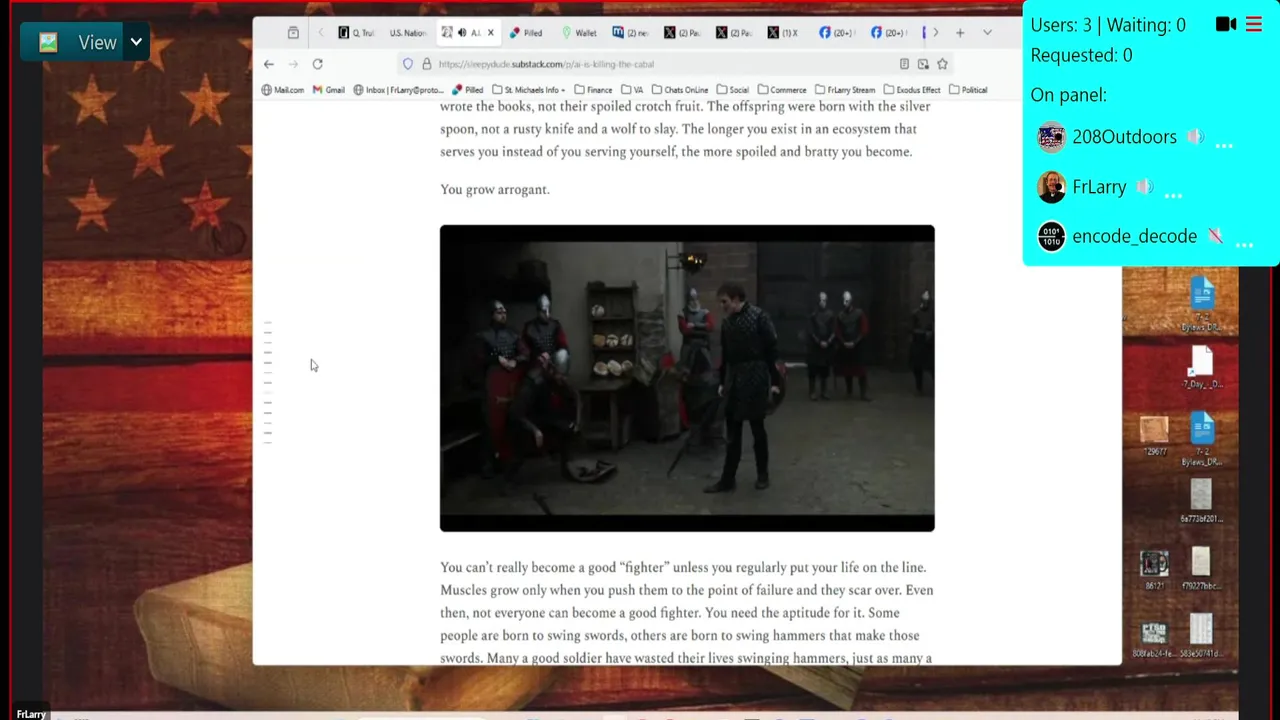Viewport: 1280px width, 720px height.
Task: Open options dots for encode_decode
Action: 1244,245
